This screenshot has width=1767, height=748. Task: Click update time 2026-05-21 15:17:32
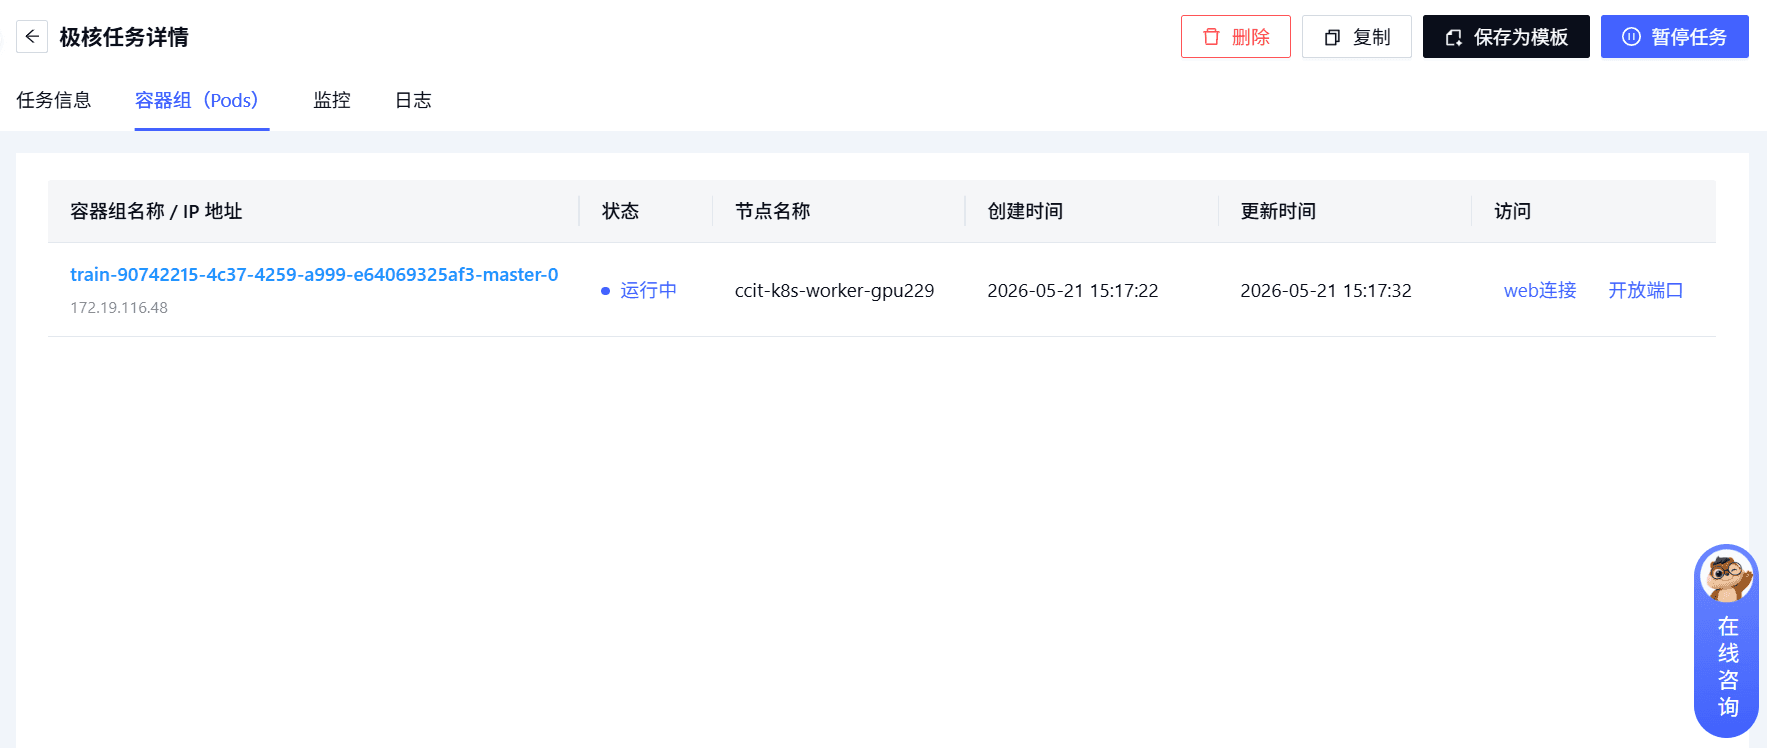coord(1326,291)
